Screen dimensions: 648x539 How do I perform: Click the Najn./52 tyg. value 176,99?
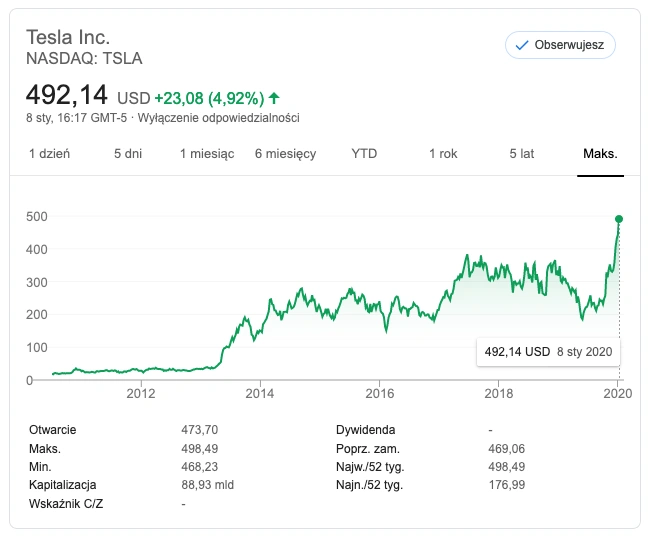pos(506,485)
